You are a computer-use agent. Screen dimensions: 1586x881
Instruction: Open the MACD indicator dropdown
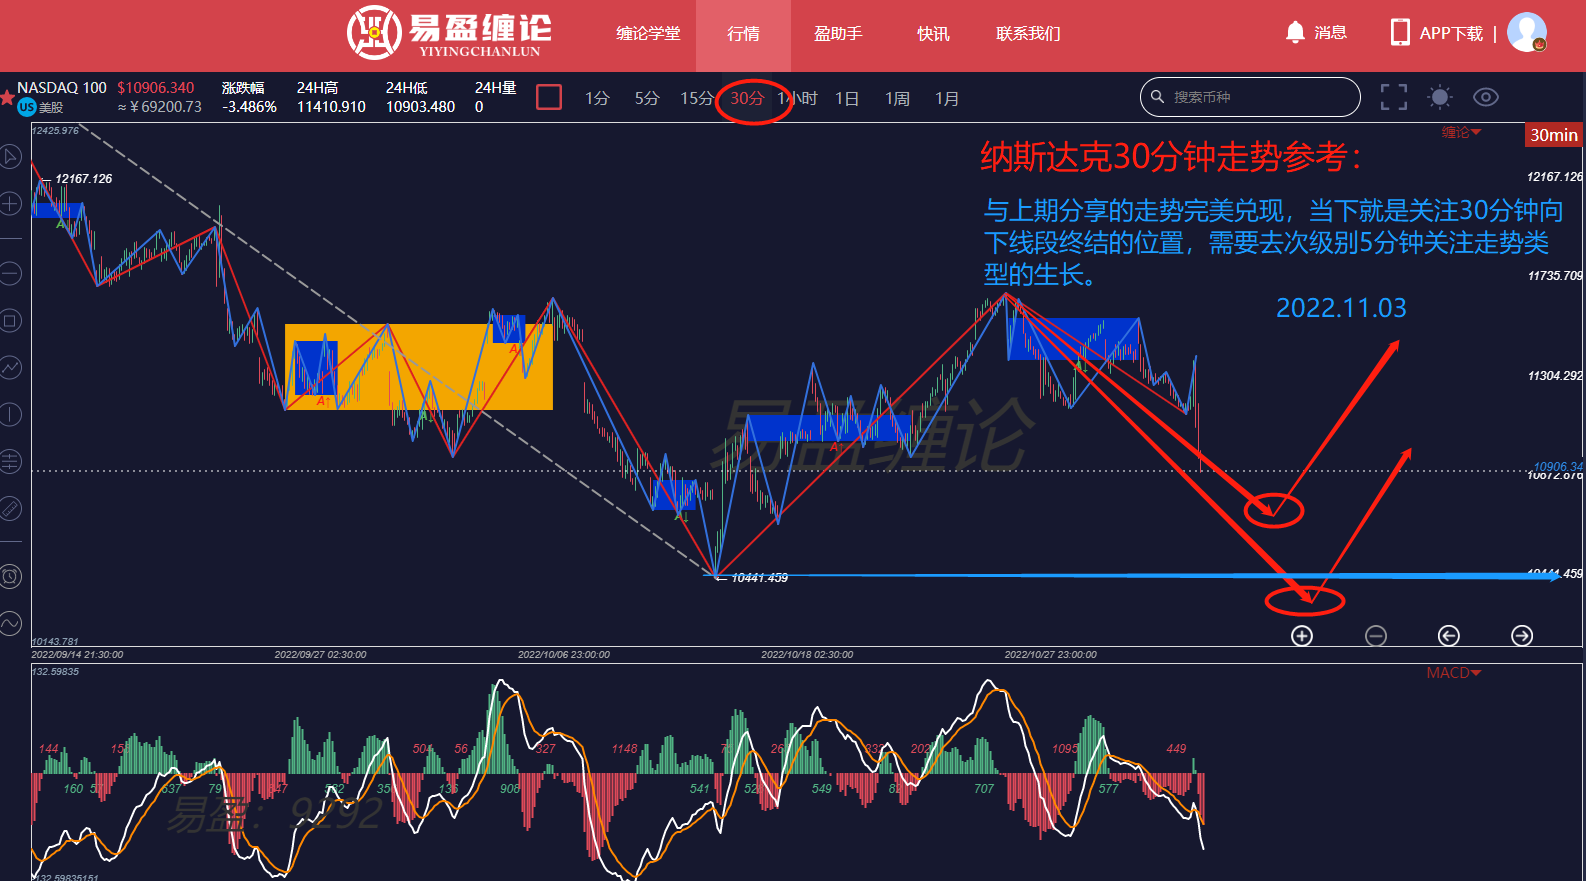[1454, 673]
